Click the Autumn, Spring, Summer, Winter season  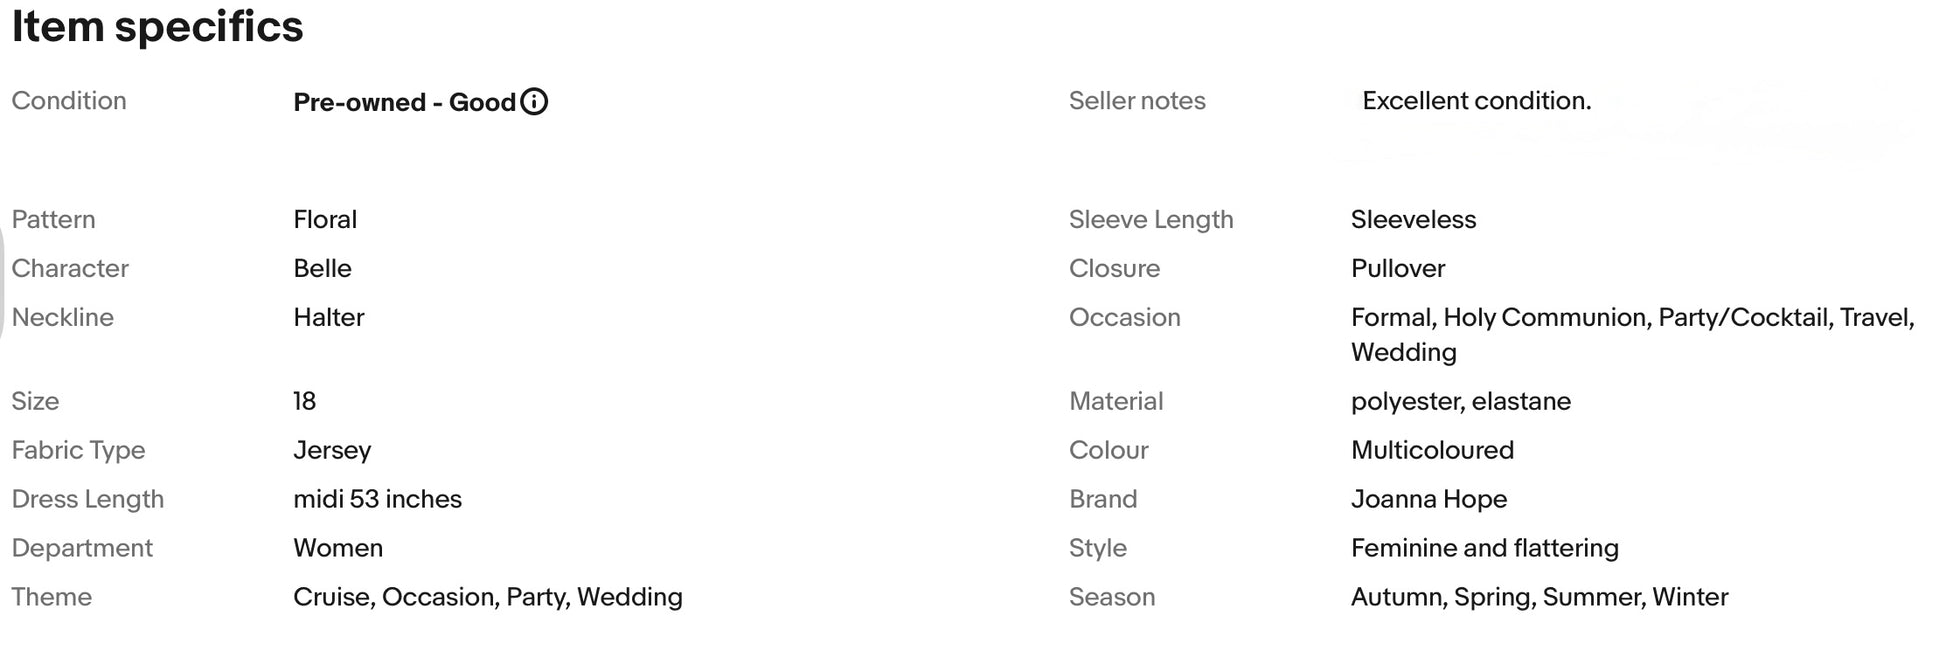click(1539, 597)
